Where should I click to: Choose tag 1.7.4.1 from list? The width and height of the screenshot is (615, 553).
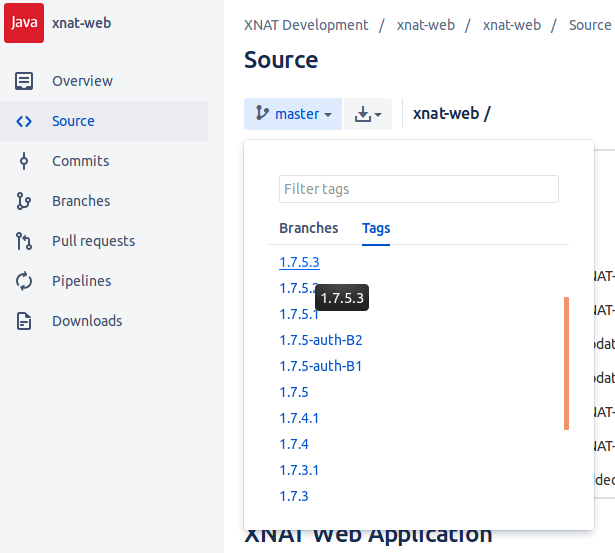[x=299, y=418]
